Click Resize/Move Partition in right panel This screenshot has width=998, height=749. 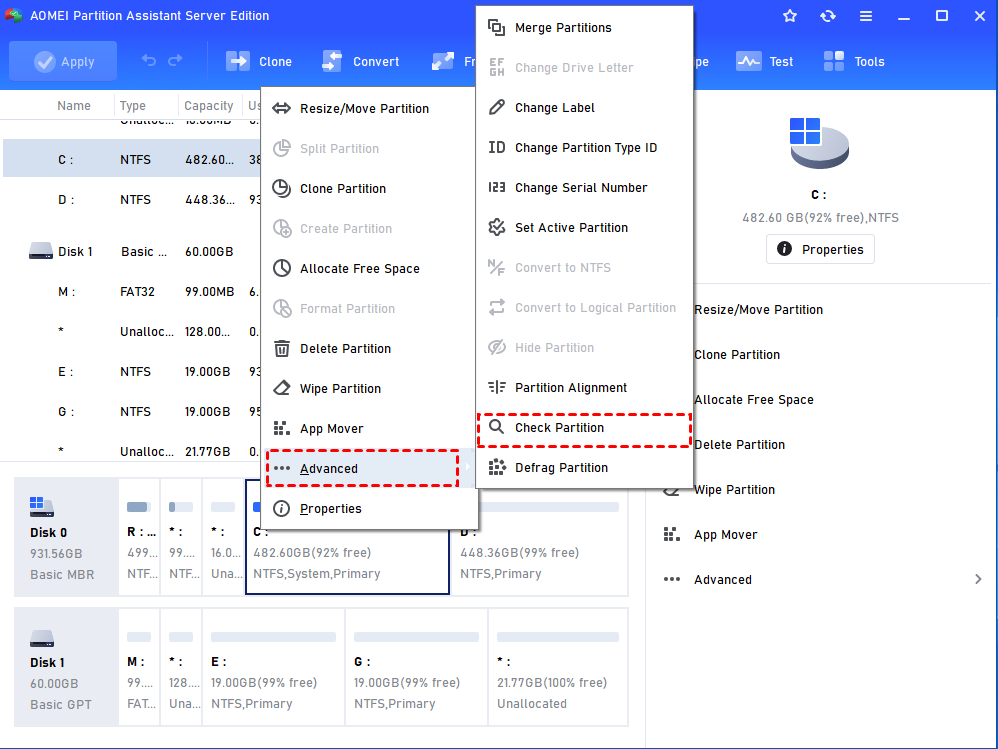(x=758, y=310)
